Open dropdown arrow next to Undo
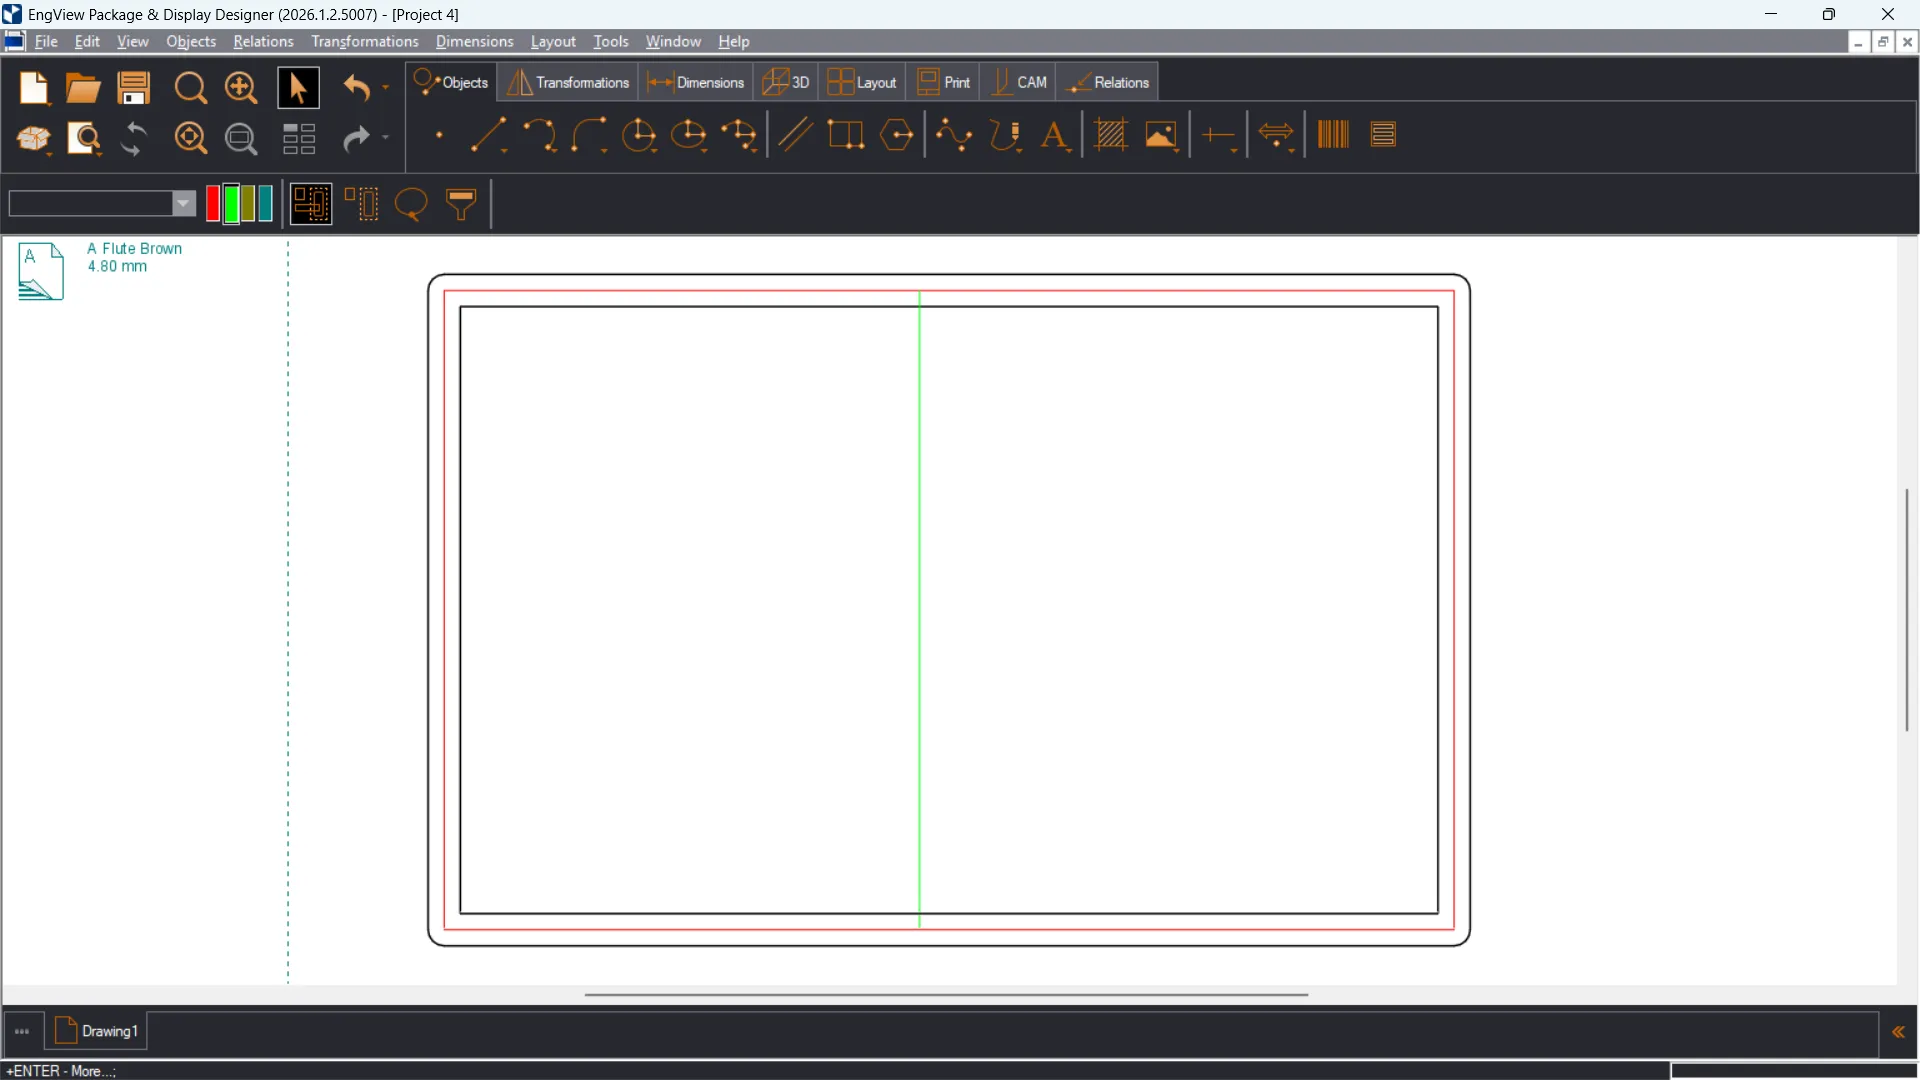The height and width of the screenshot is (1080, 1920). [x=386, y=88]
